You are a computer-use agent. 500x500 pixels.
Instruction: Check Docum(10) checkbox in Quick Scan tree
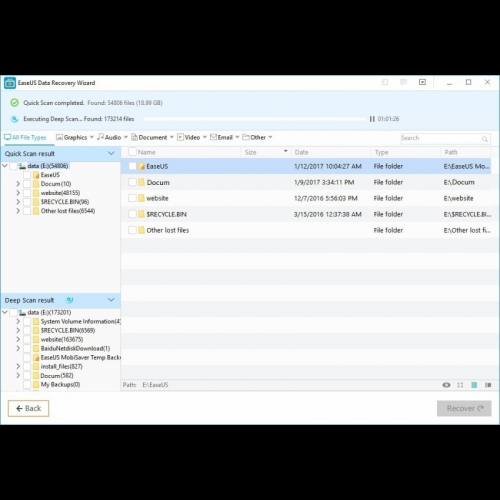click(x=27, y=184)
